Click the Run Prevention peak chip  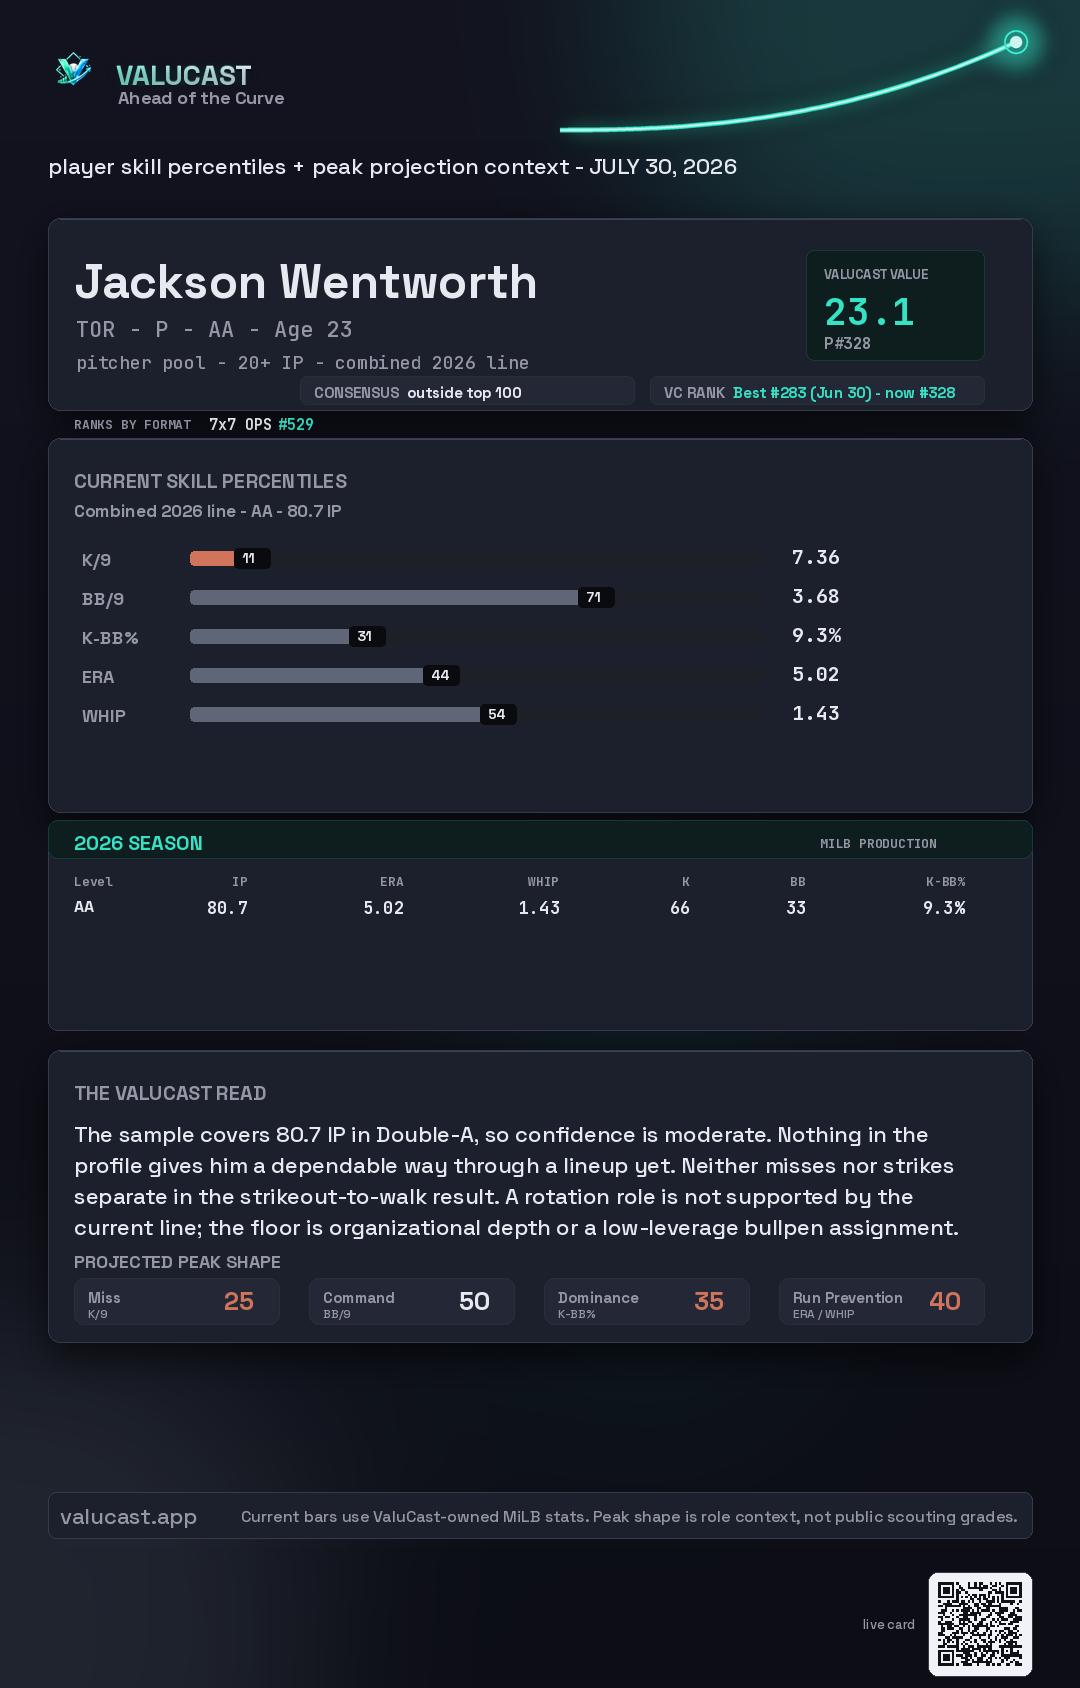(x=882, y=1301)
